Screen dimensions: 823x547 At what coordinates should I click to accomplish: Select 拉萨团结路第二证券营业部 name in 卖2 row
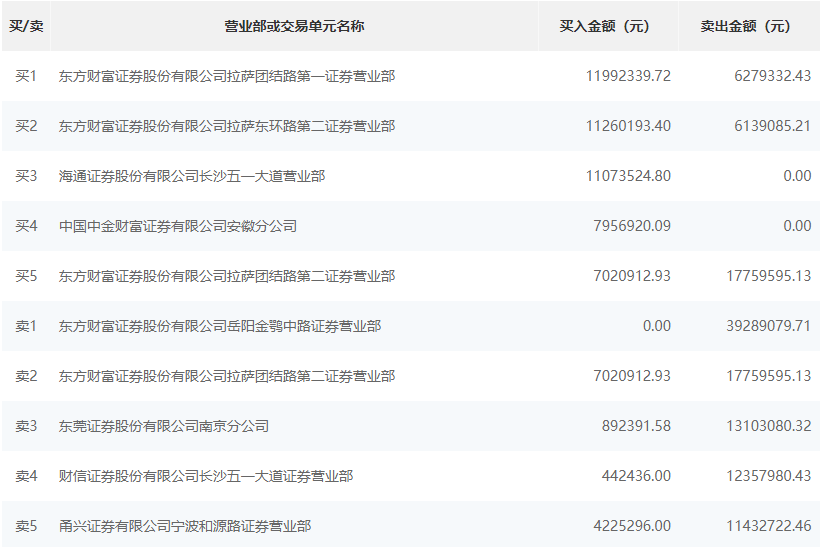coord(227,376)
